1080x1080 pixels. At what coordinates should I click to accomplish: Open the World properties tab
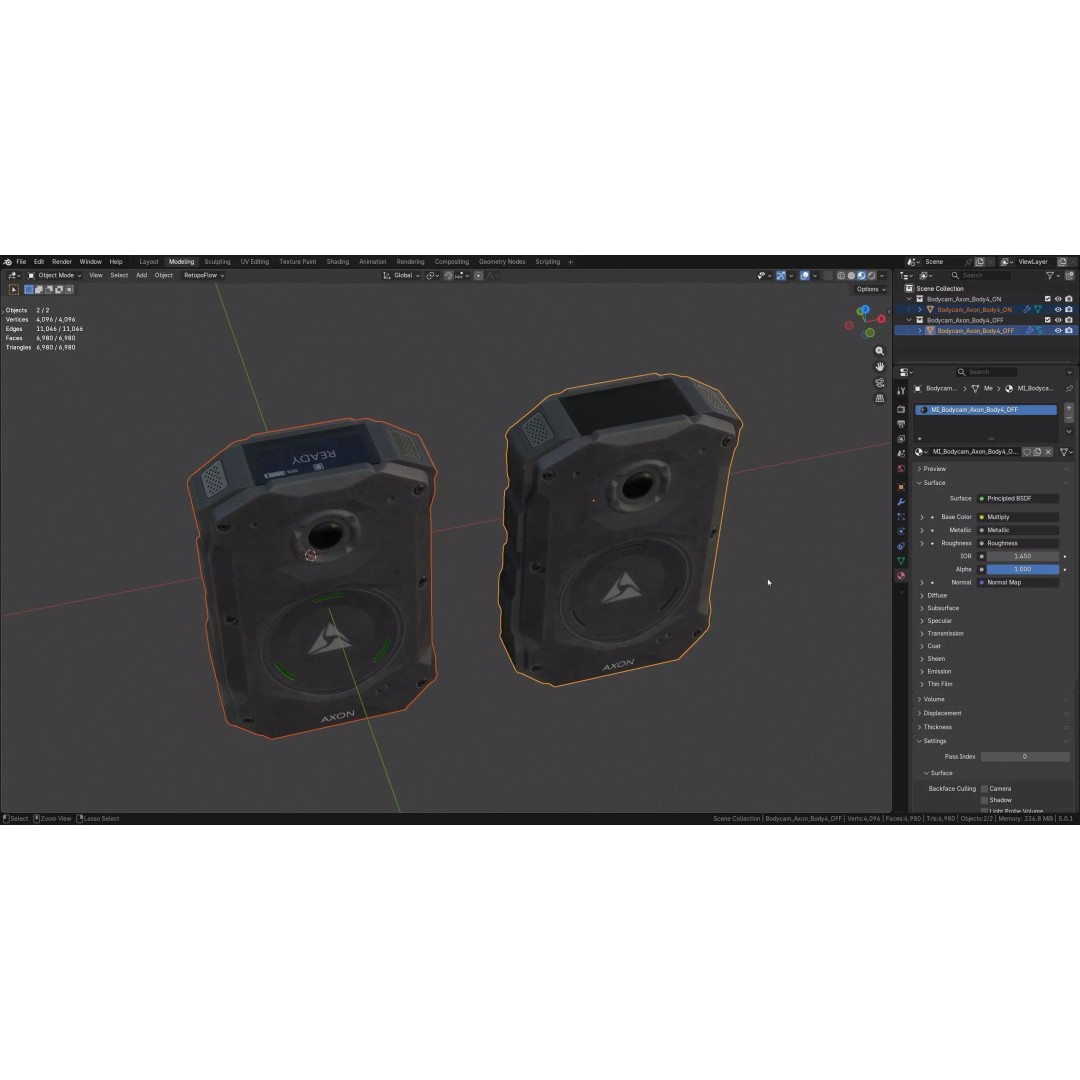pos(901,468)
